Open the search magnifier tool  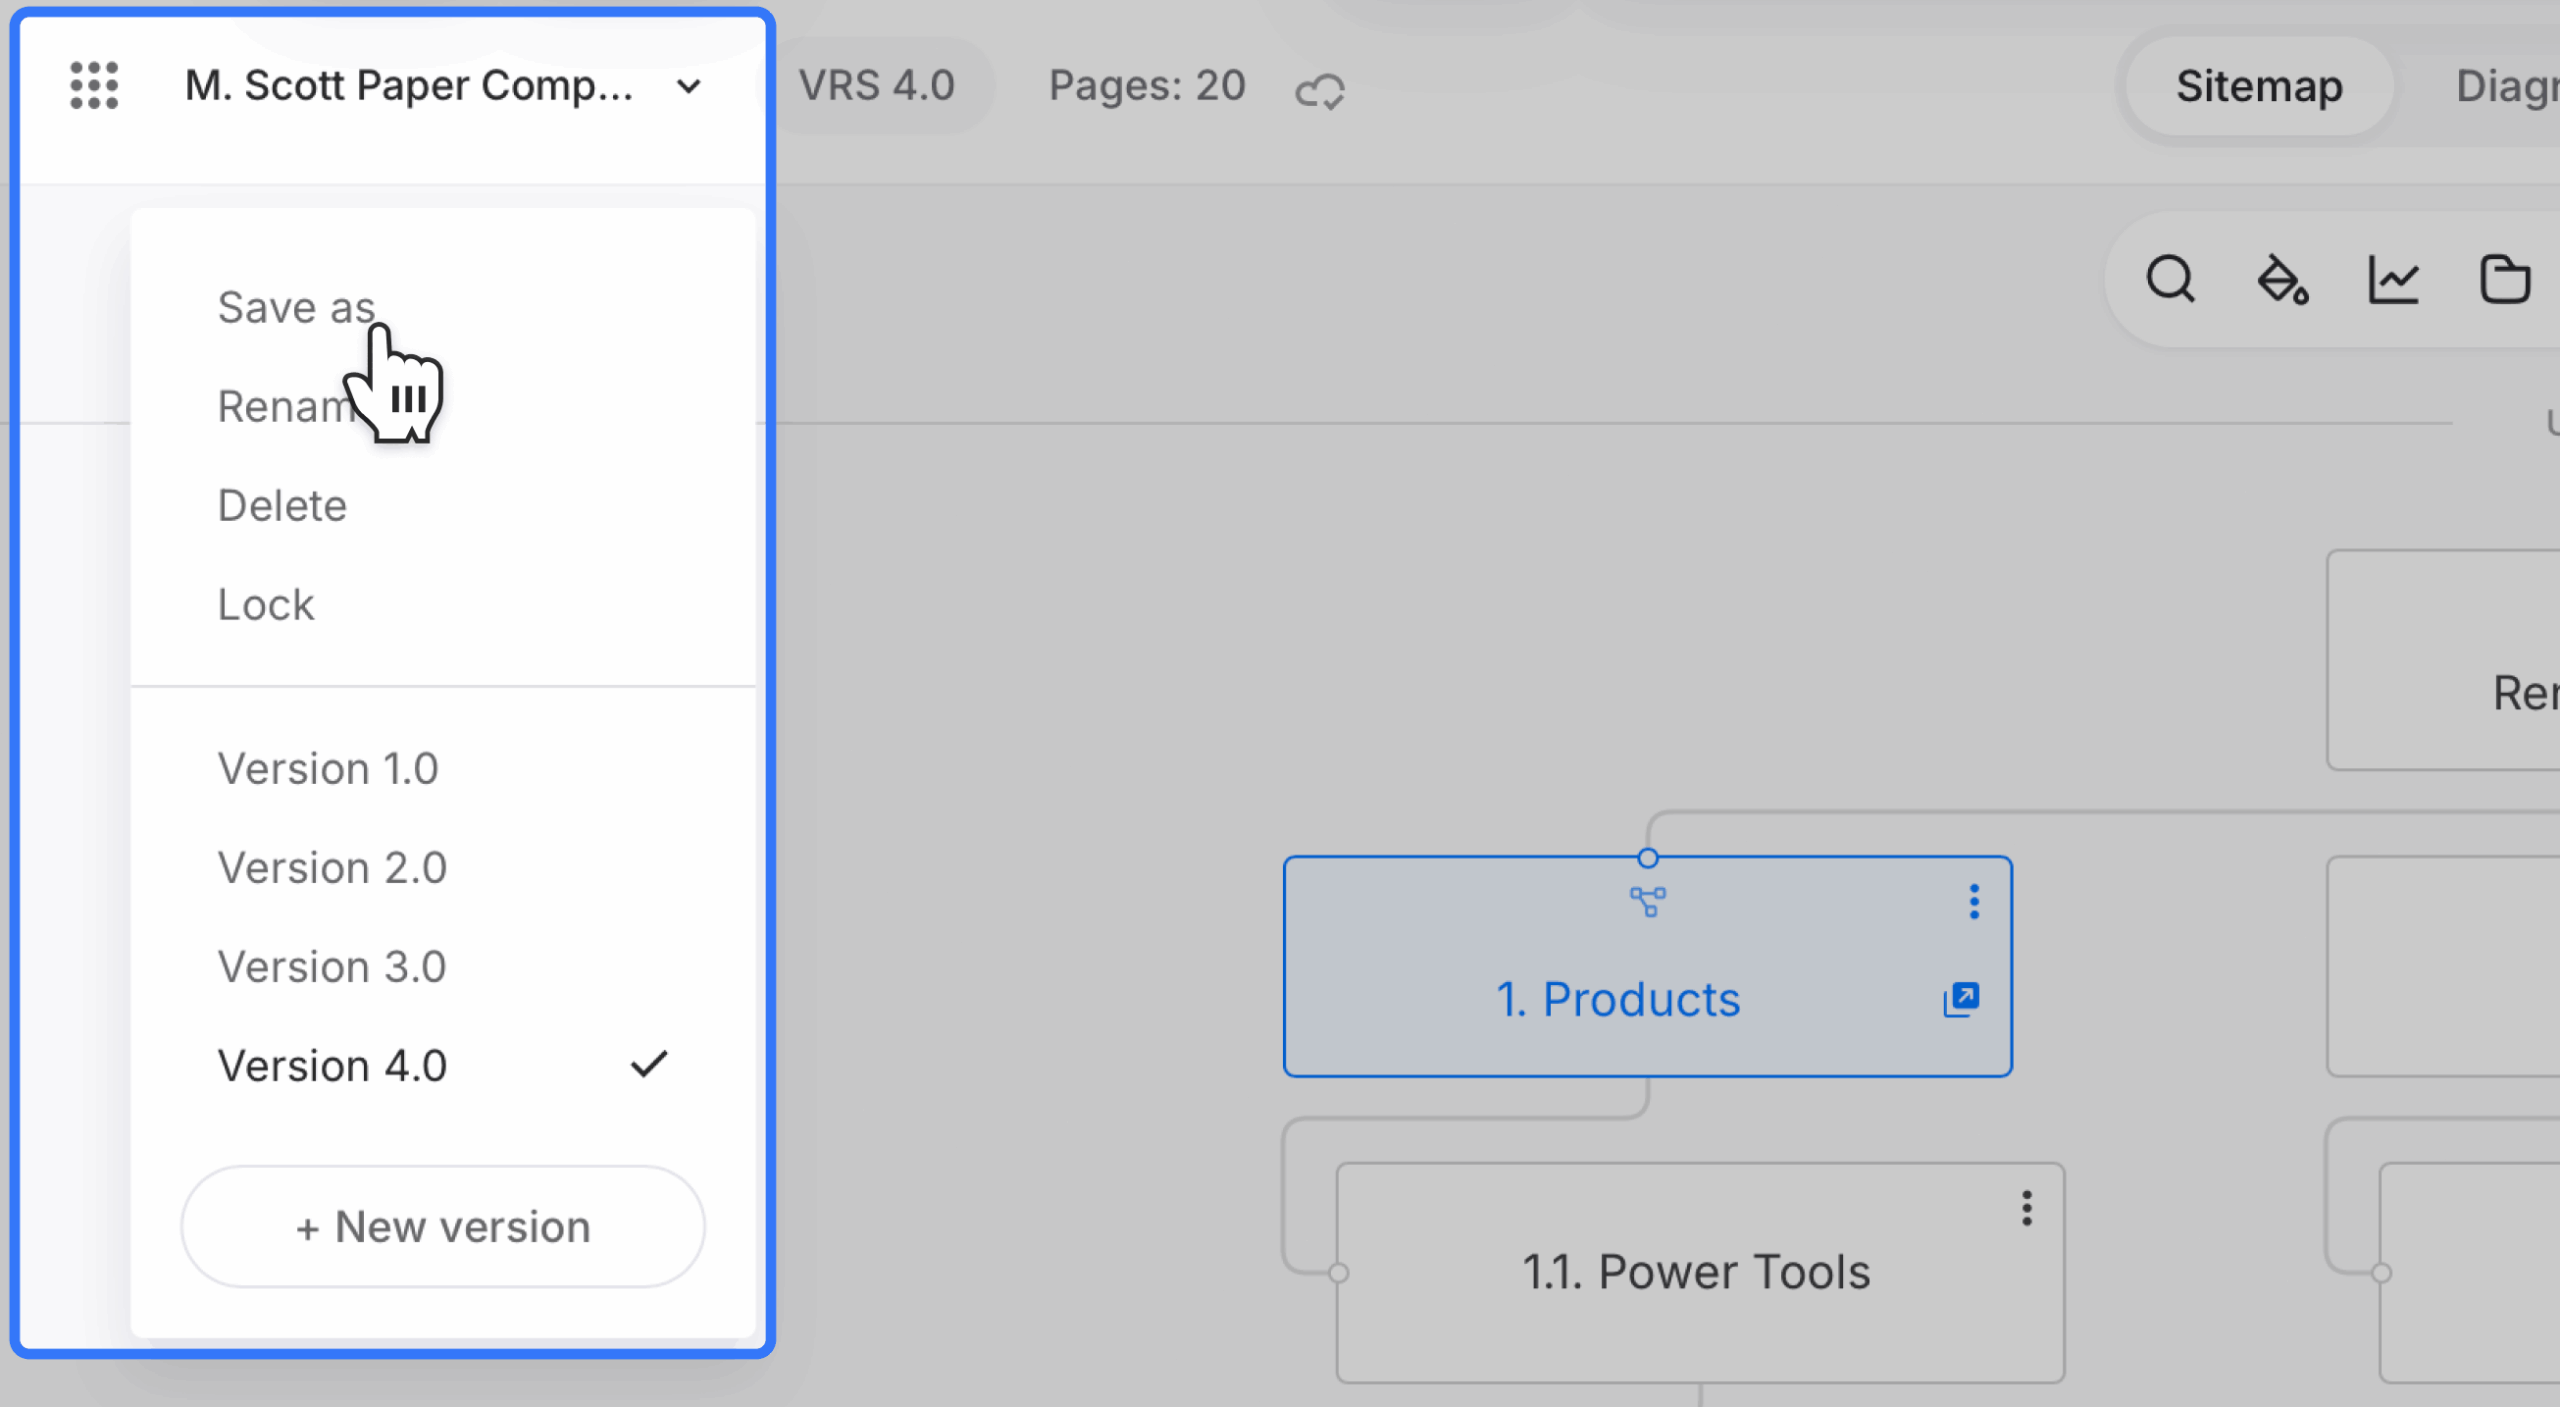click(2170, 279)
